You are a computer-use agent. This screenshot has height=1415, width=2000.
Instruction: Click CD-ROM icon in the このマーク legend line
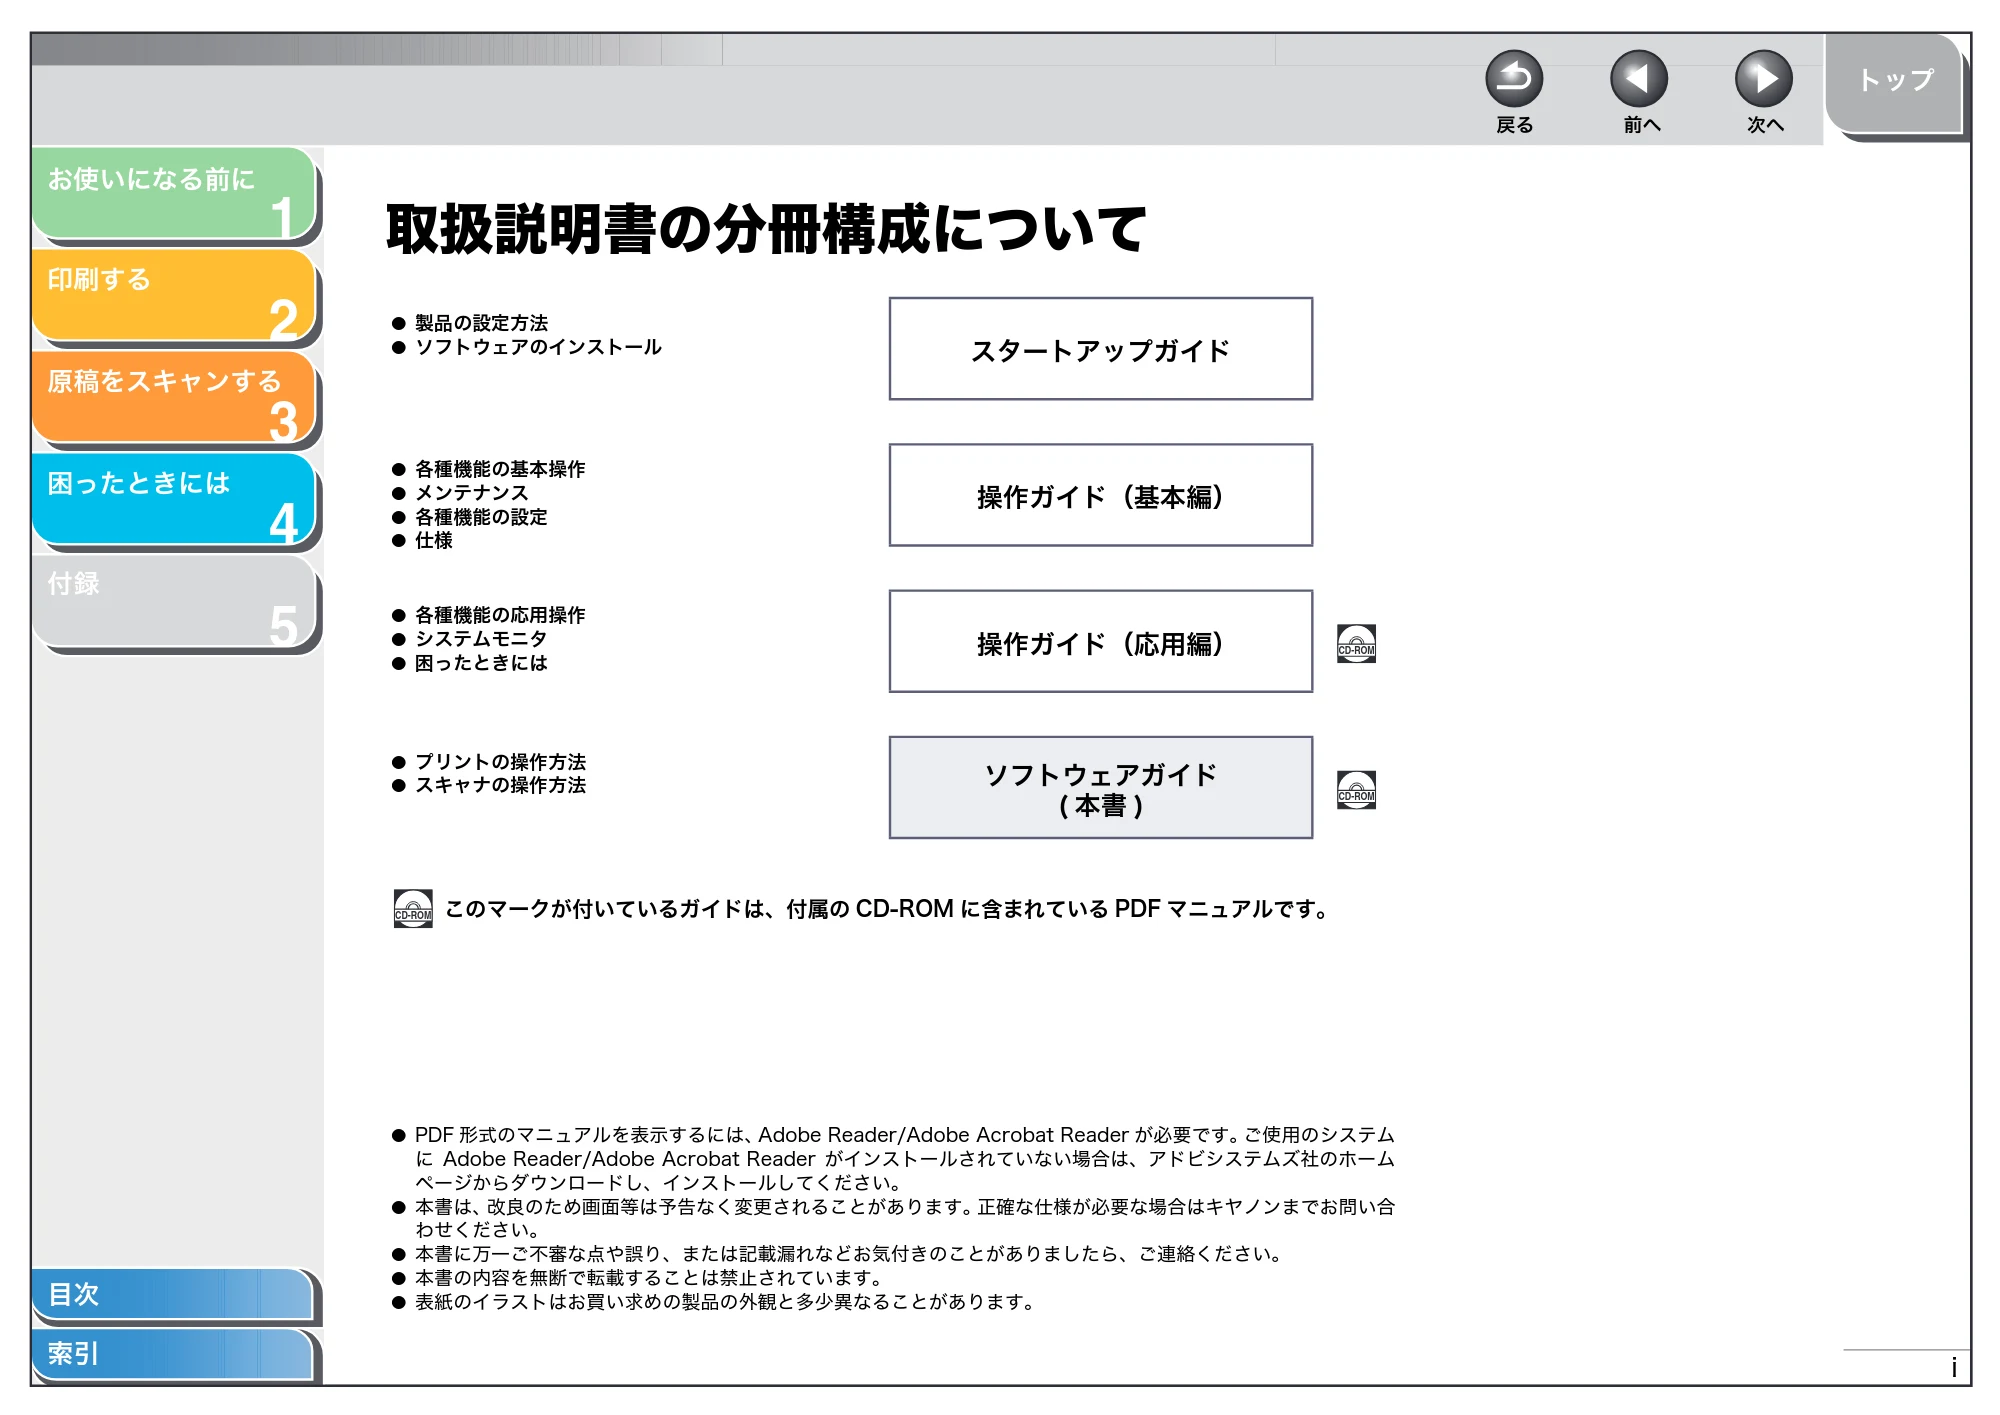[x=413, y=909]
